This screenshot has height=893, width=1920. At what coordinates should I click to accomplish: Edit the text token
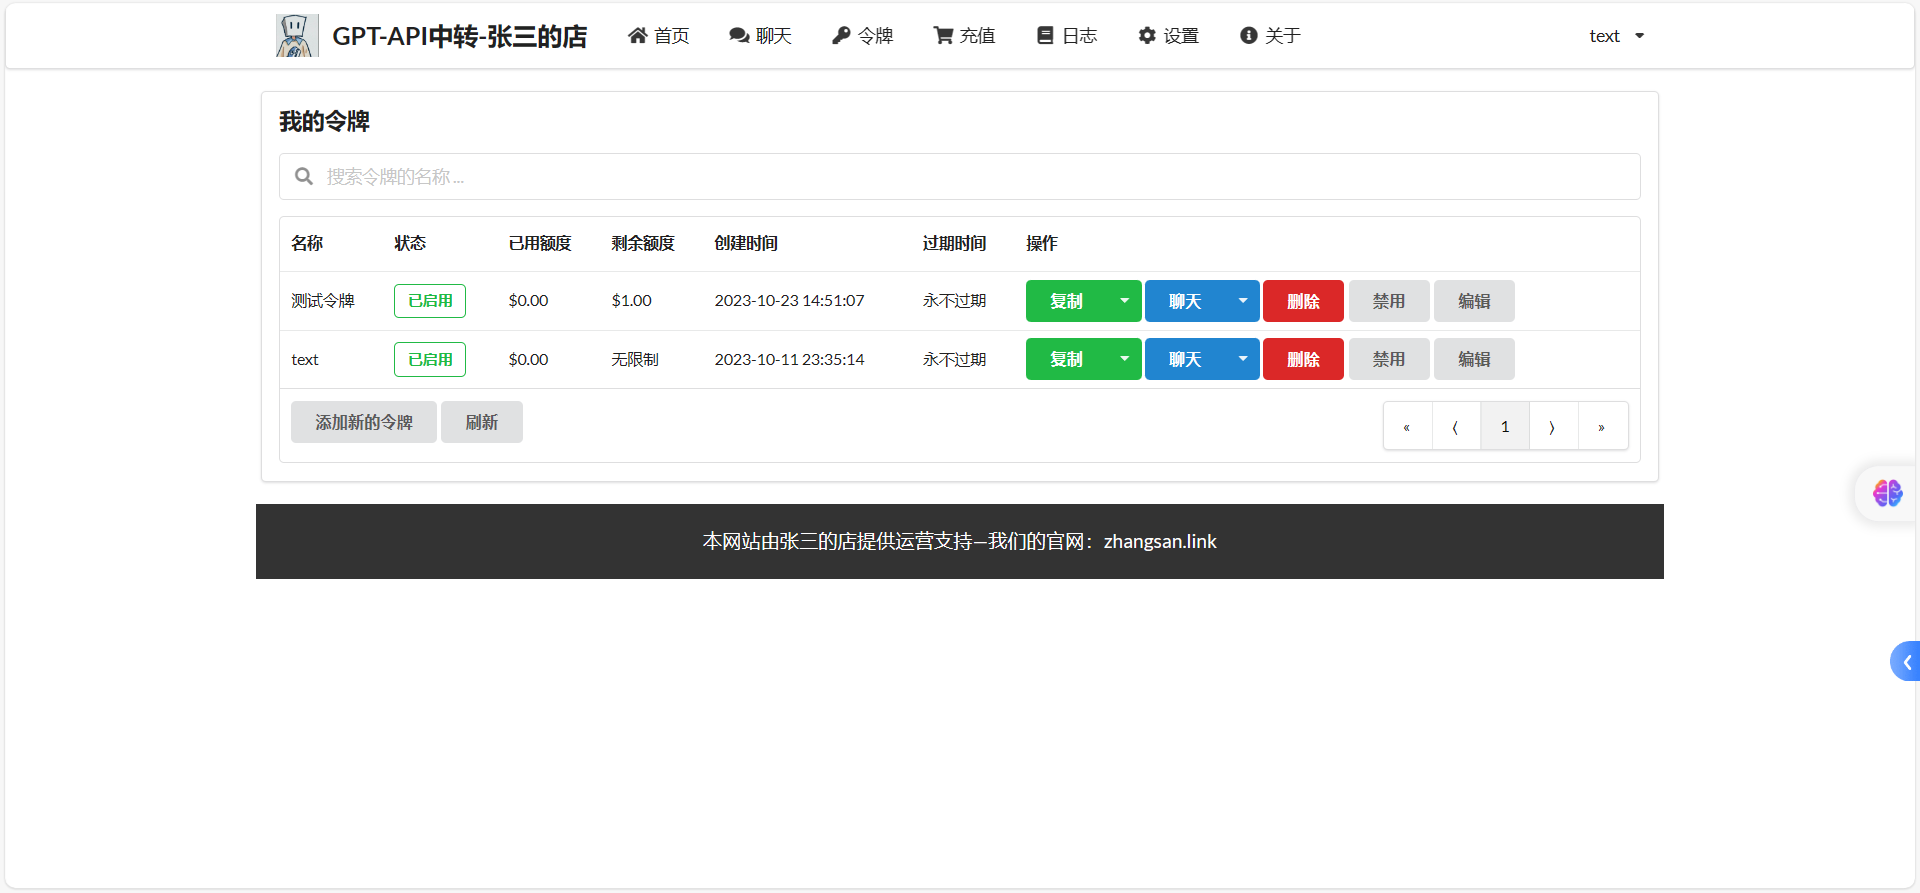tap(1474, 359)
